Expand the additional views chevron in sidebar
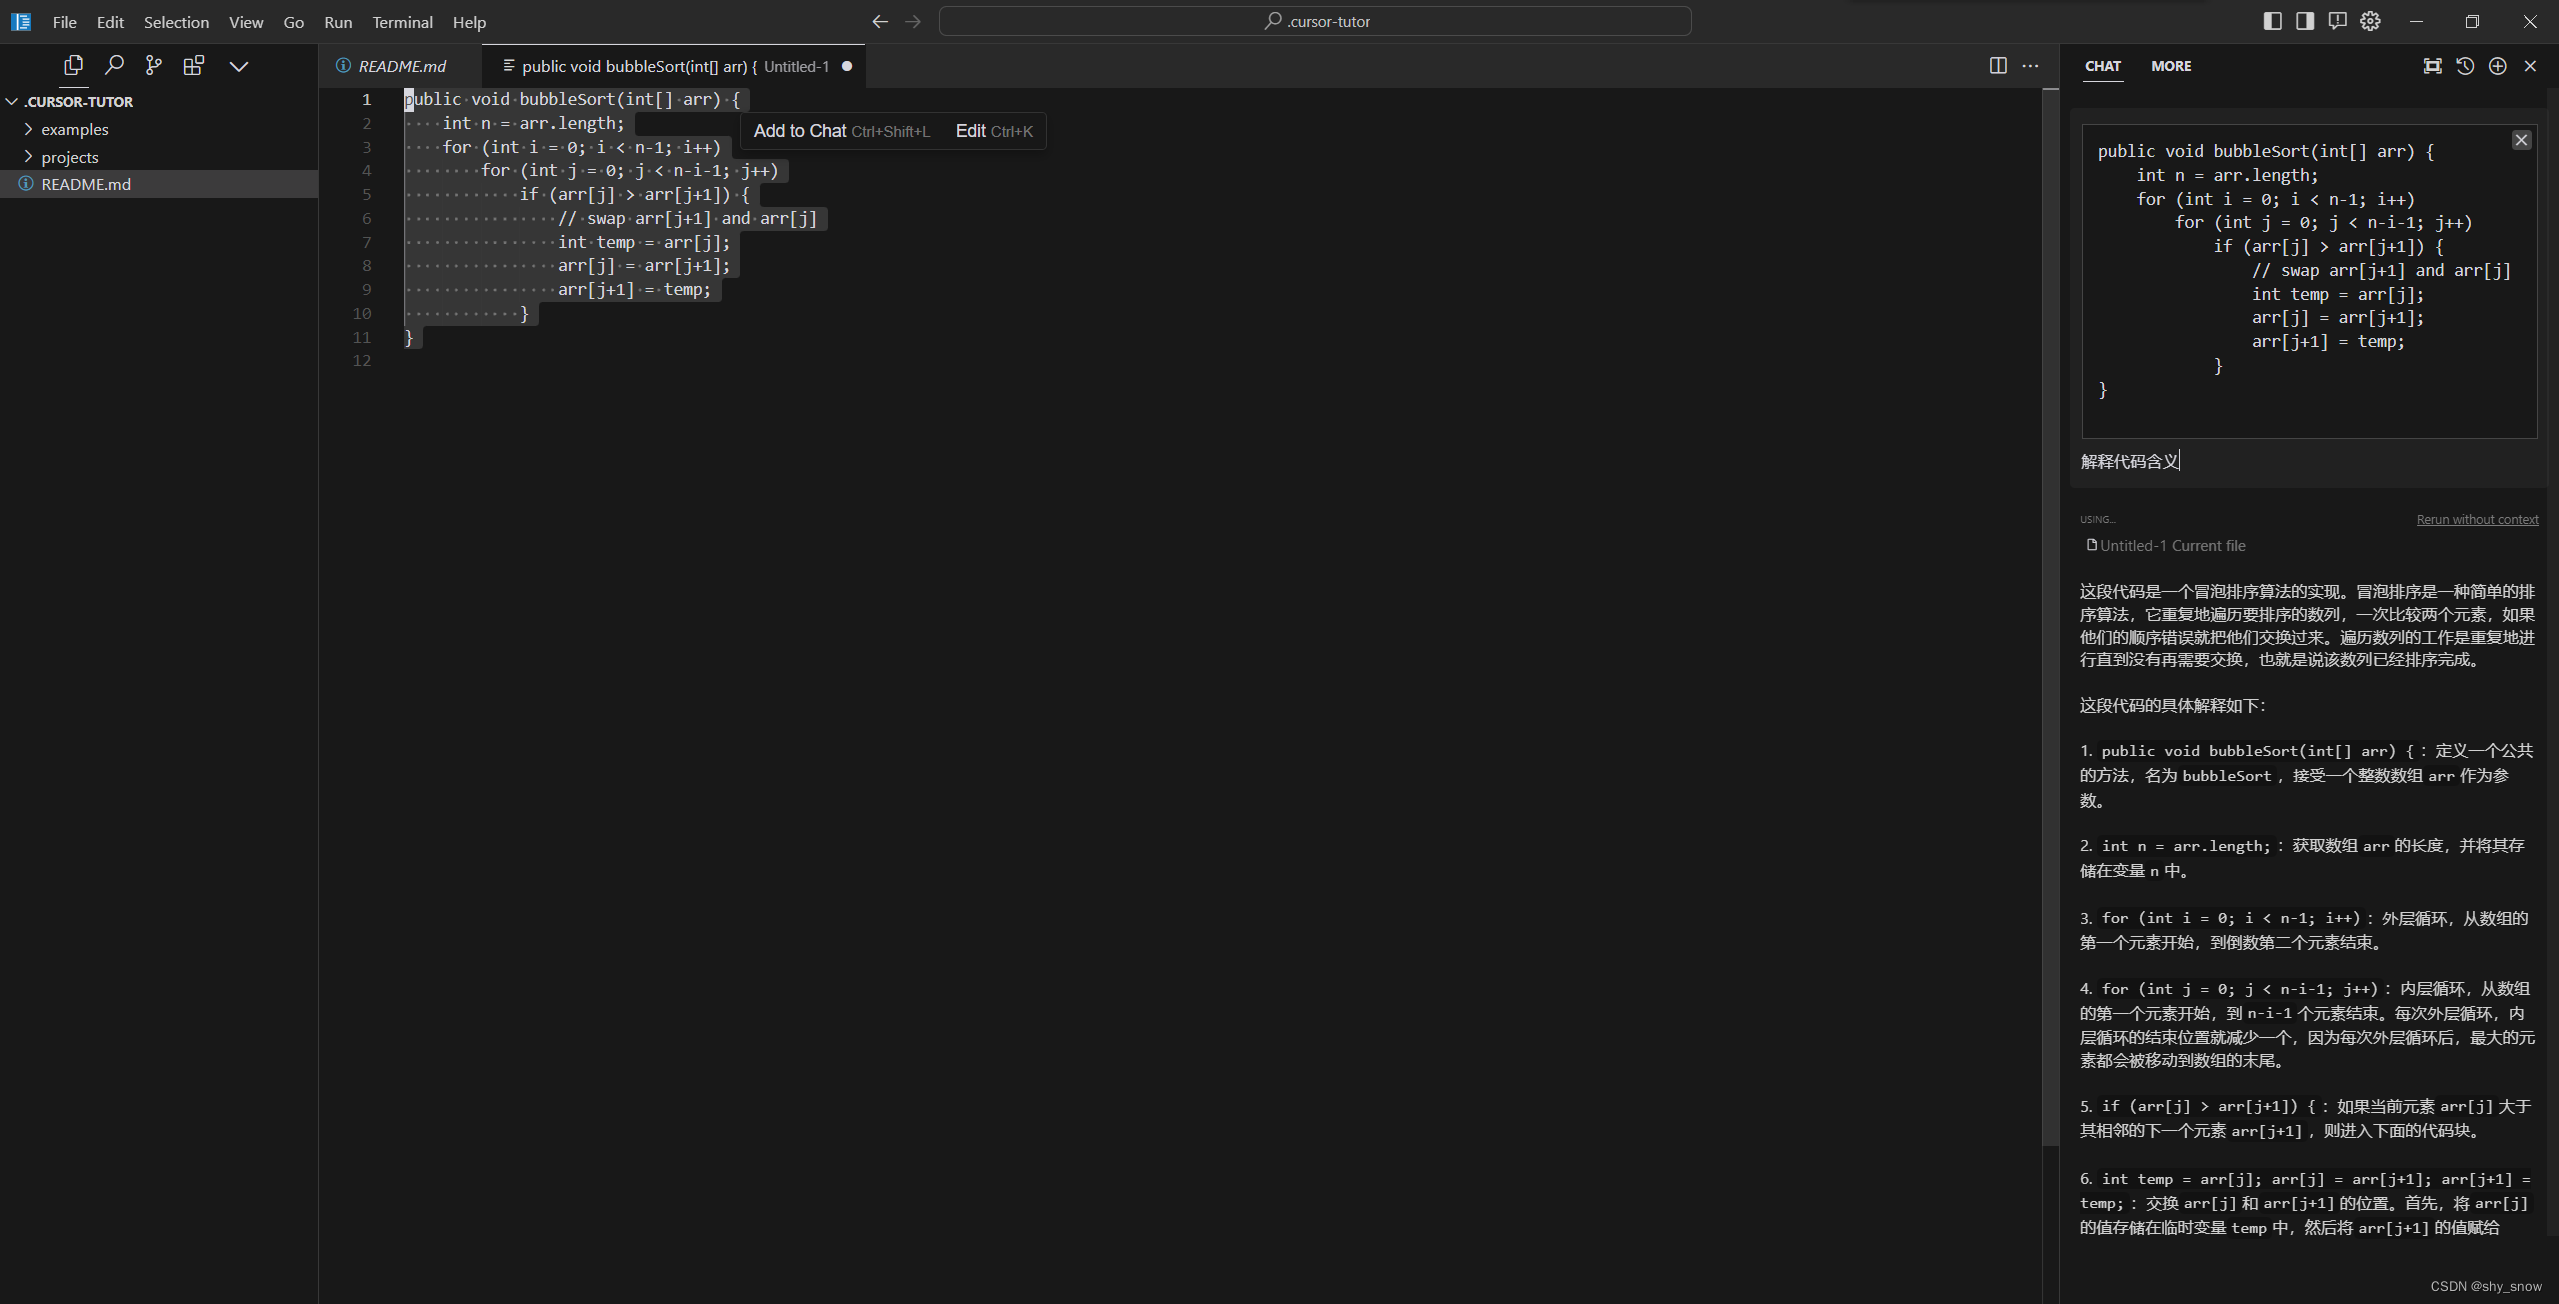 pos(238,66)
